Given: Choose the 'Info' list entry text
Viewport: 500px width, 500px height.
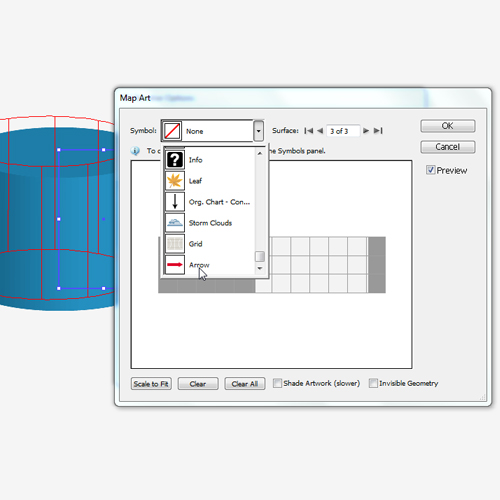Looking at the screenshot, I should [195, 160].
